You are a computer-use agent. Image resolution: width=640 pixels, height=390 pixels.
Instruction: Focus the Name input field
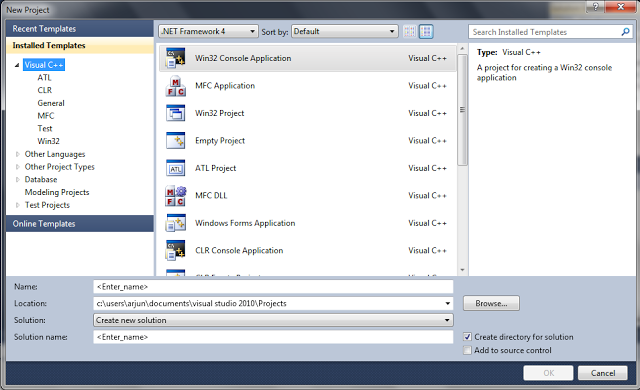pyautogui.click(x=273, y=287)
